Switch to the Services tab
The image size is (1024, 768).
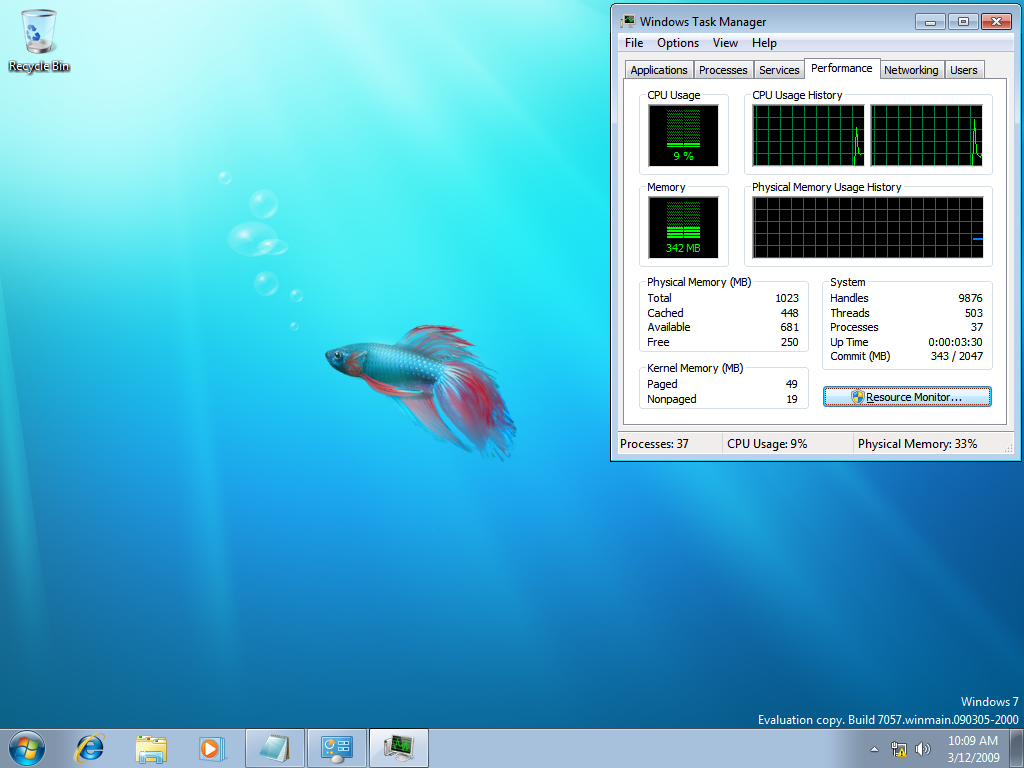click(779, 70)
